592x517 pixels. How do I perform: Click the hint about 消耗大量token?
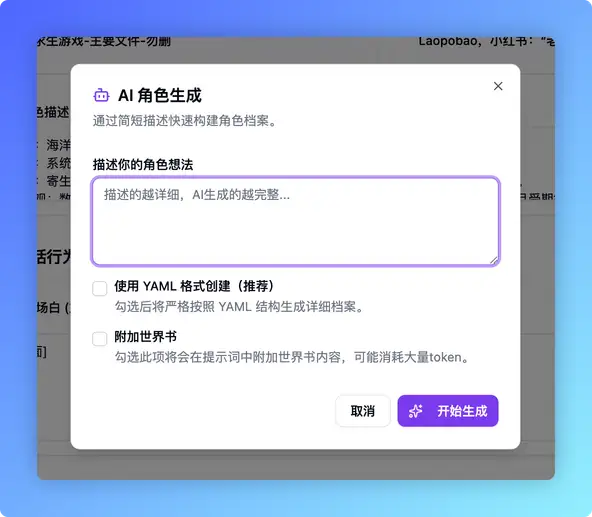point(291,357)
